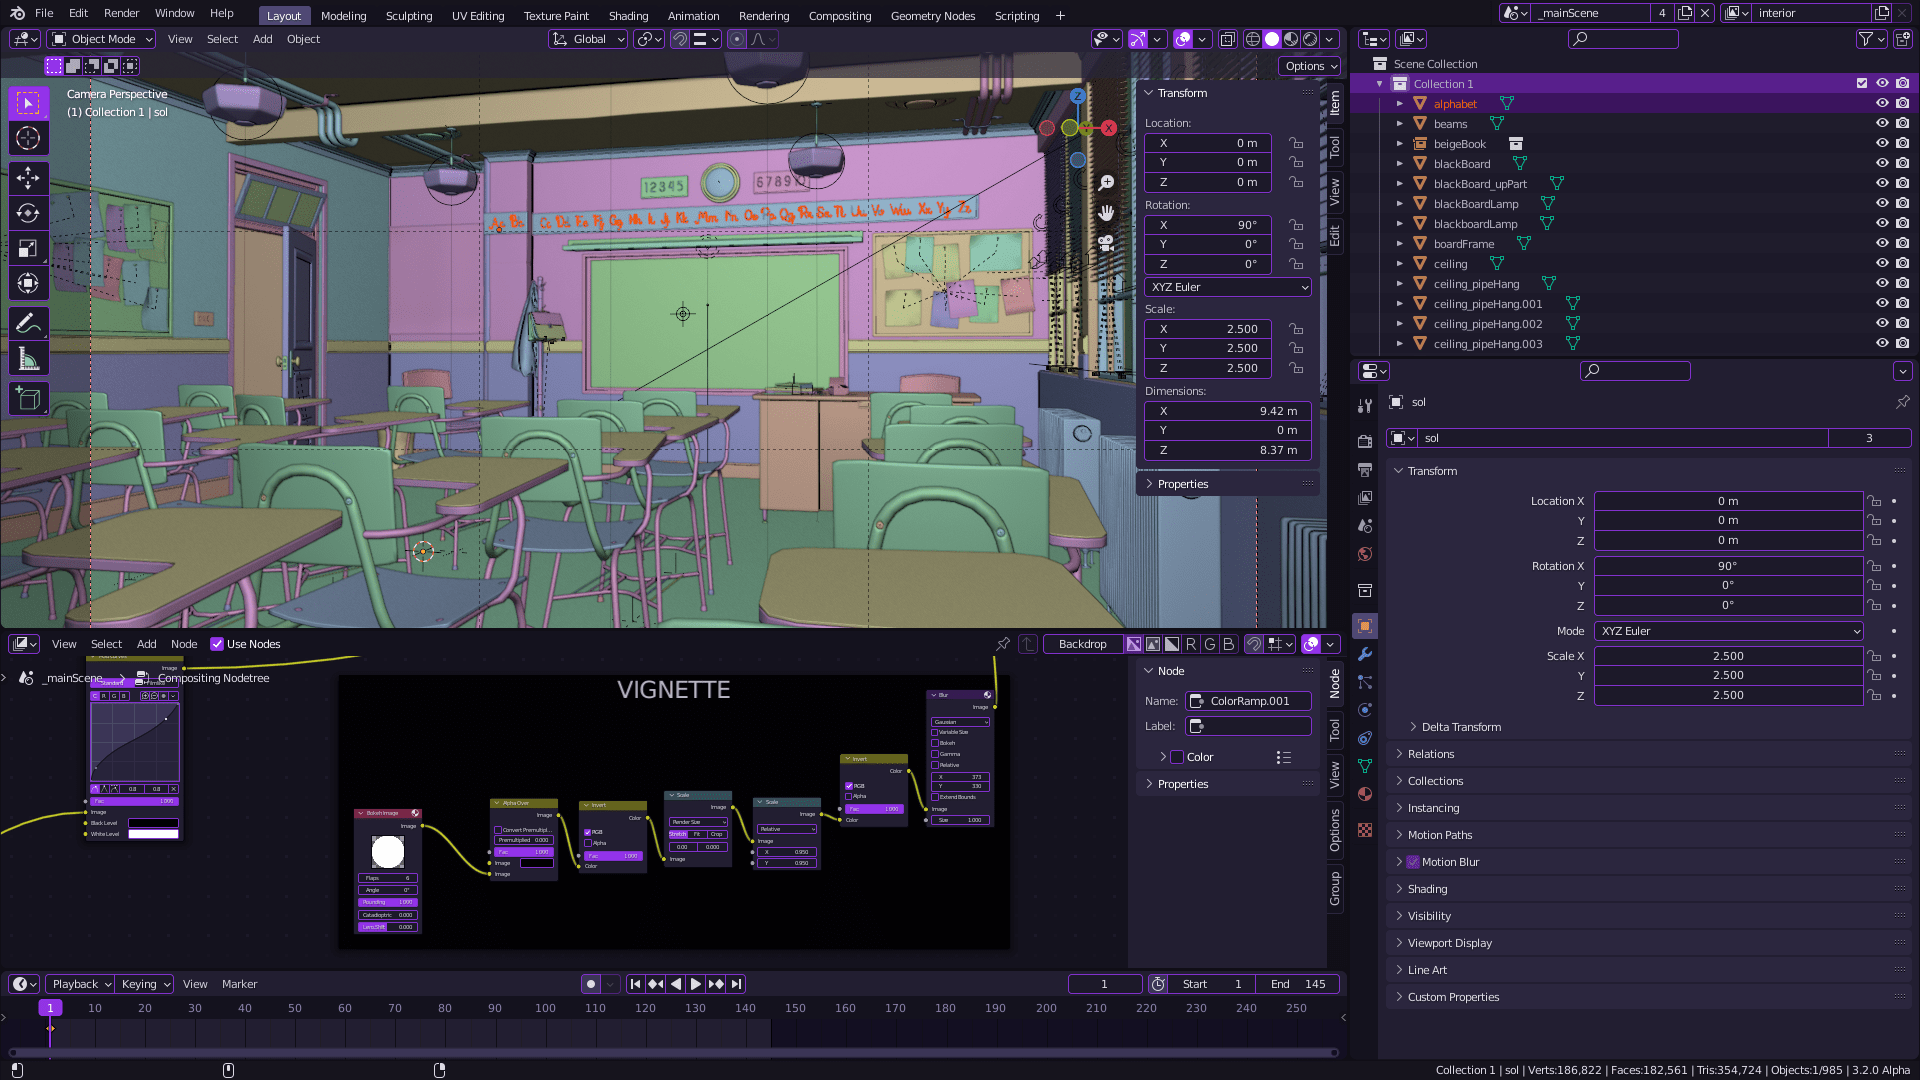Toggle lock on Location X in sidebar
This screenshot has width=1920, height=1080.
click(1296, 143)
